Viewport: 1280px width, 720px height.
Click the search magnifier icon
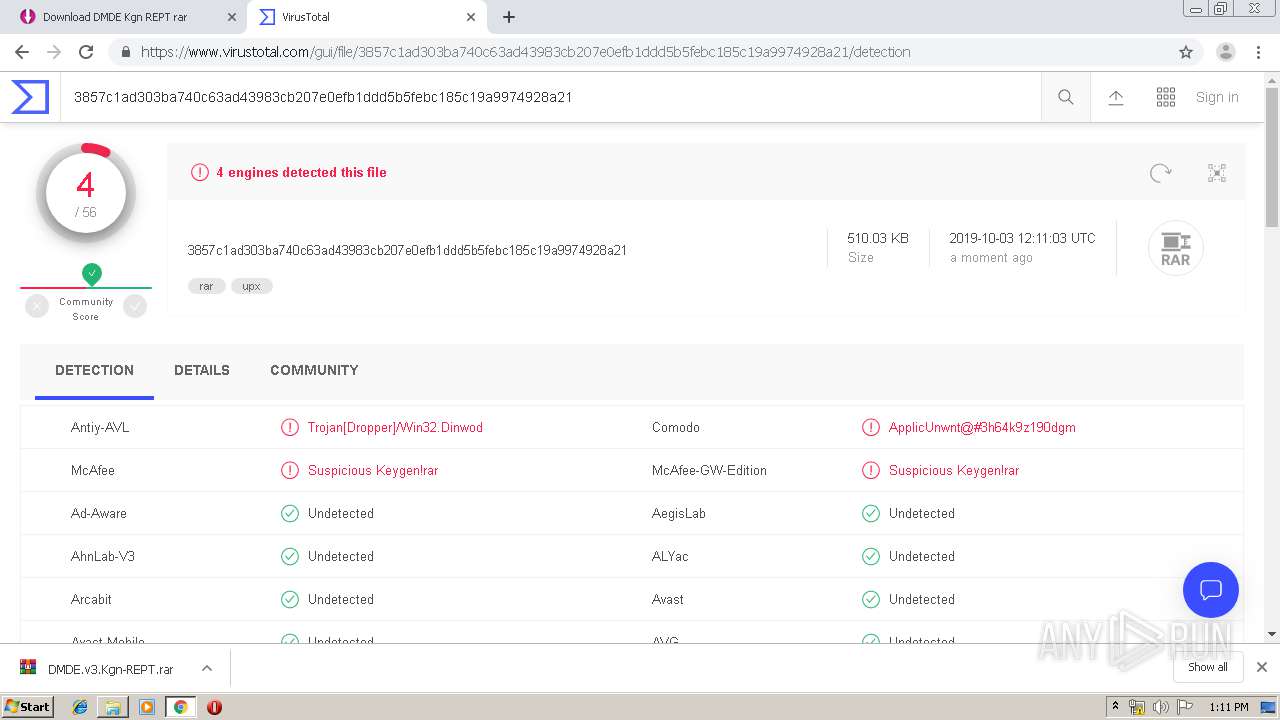[1066, 97]
